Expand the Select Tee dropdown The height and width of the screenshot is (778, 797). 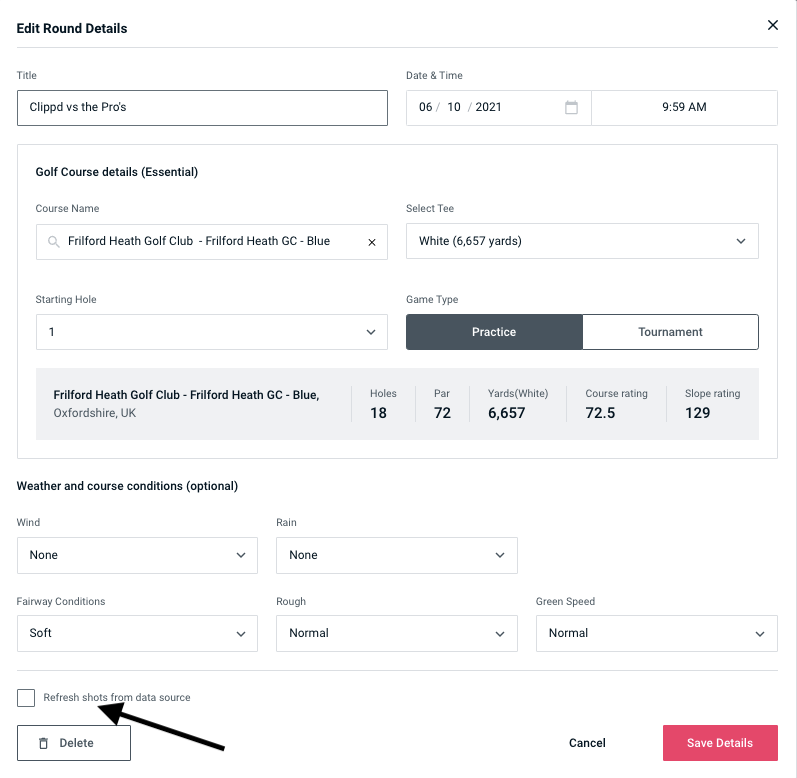(x=582, y=241)
